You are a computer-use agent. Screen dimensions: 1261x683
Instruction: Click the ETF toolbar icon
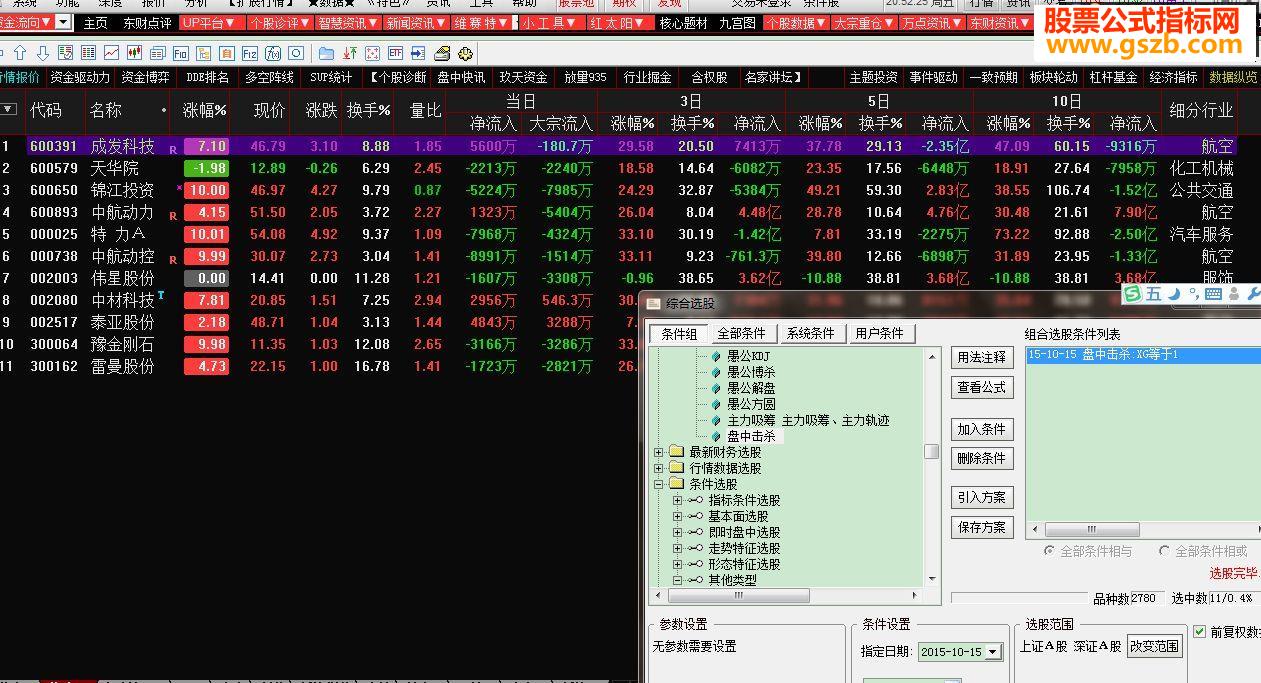[395, 53]
